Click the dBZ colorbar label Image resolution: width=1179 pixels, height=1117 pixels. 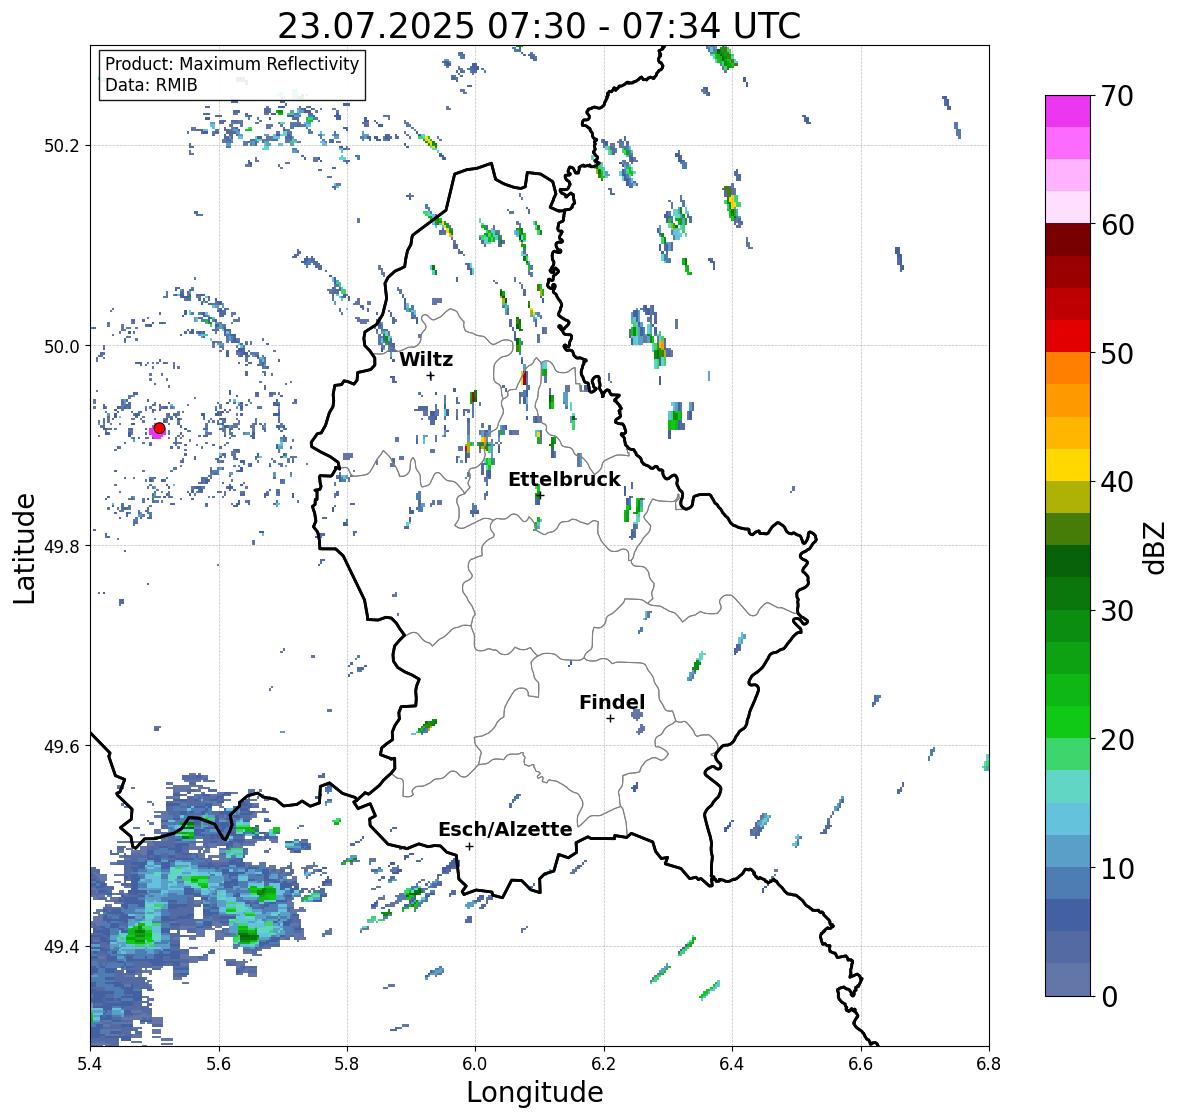point(1156,547)
